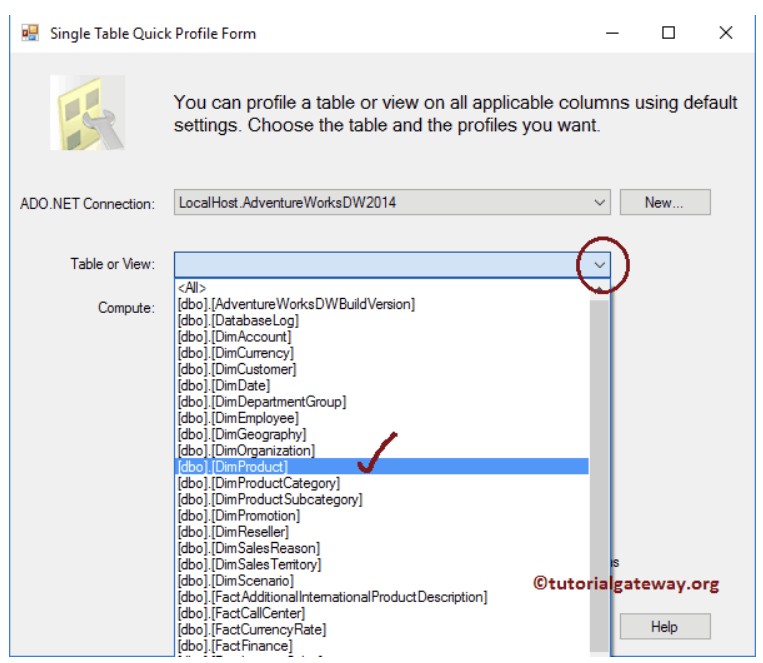Click the title bar app icon
This screenshot has height=663, width=763.
click(30, 33)
